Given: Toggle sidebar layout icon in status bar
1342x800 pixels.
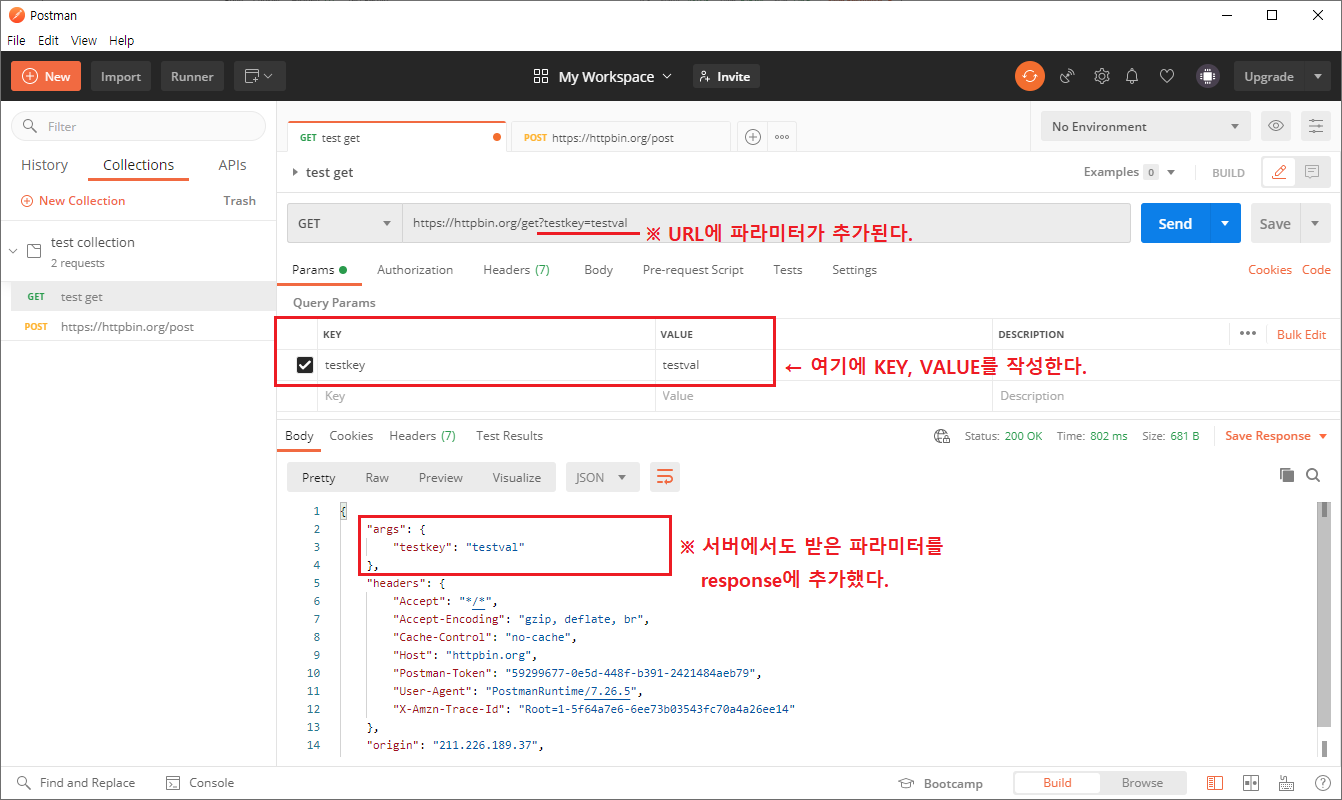Looking at the screenshot, I should [x=1215, y=783].
